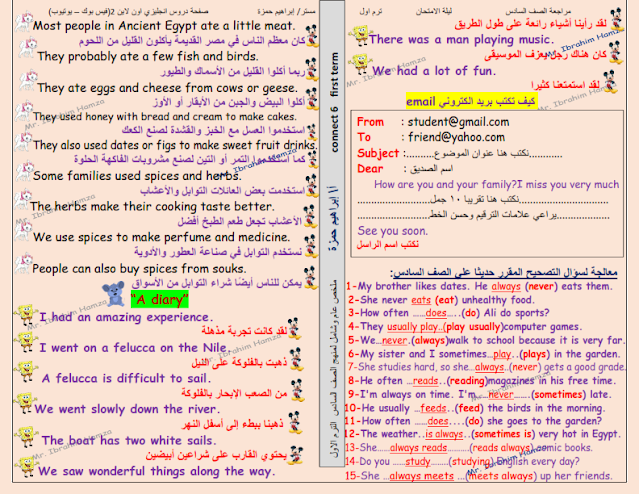
Task: Click the sentence "Most people in Ancient Egypt ate a little meat."
Action: tap(163, 26)
